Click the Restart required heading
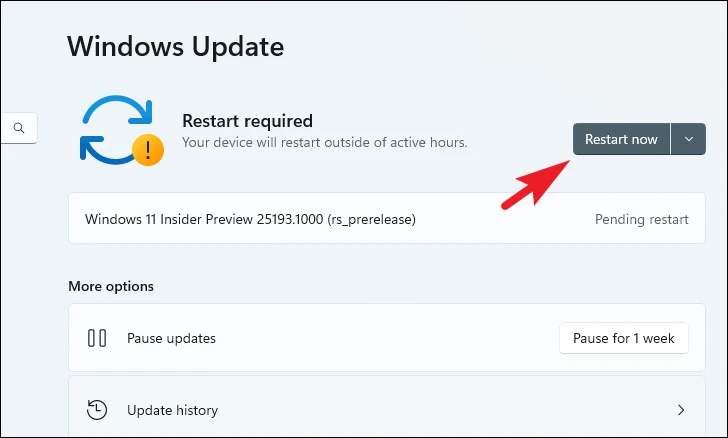728x438 pixels. pos(247,121)
